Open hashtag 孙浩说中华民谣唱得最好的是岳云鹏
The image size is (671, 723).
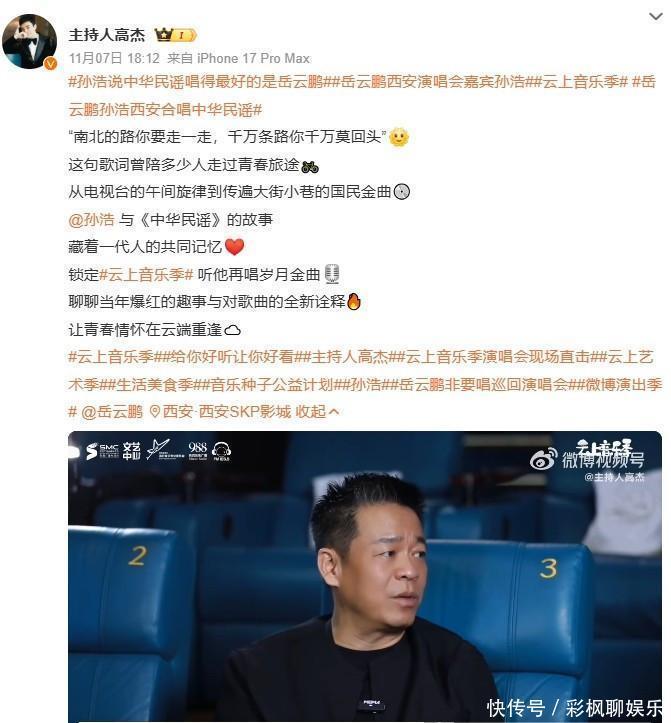click(x=196, y=82)
